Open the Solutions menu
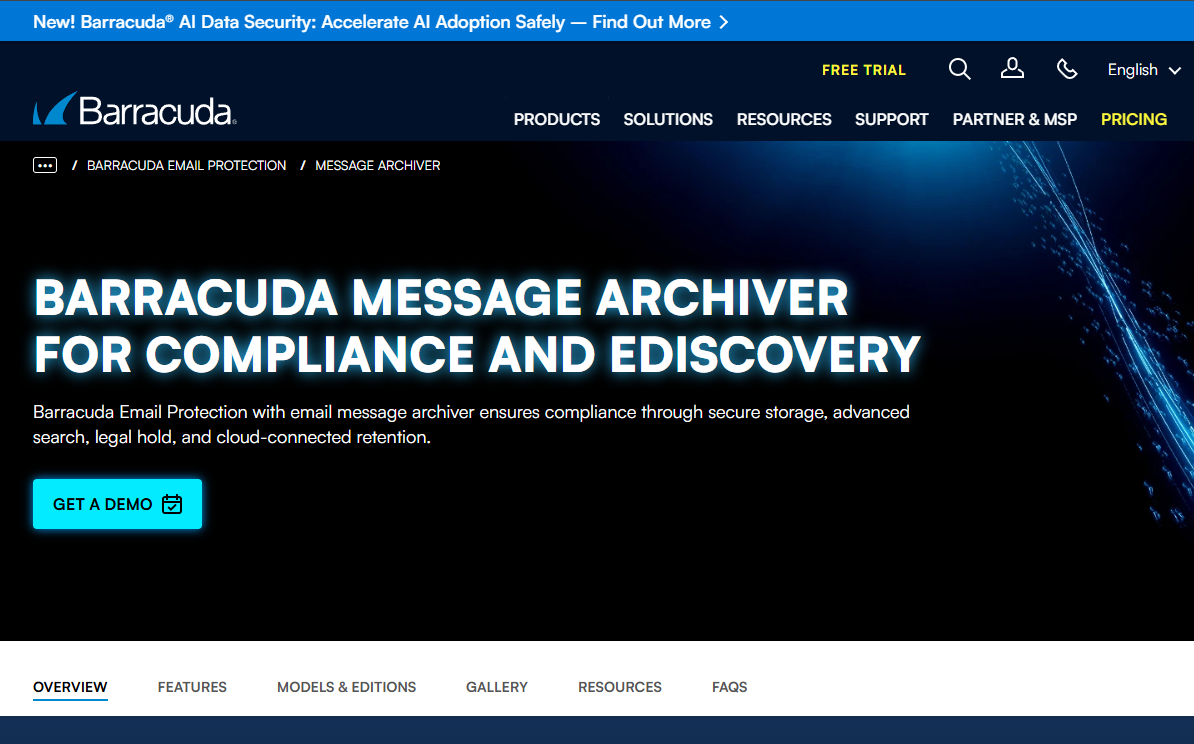 668,120
